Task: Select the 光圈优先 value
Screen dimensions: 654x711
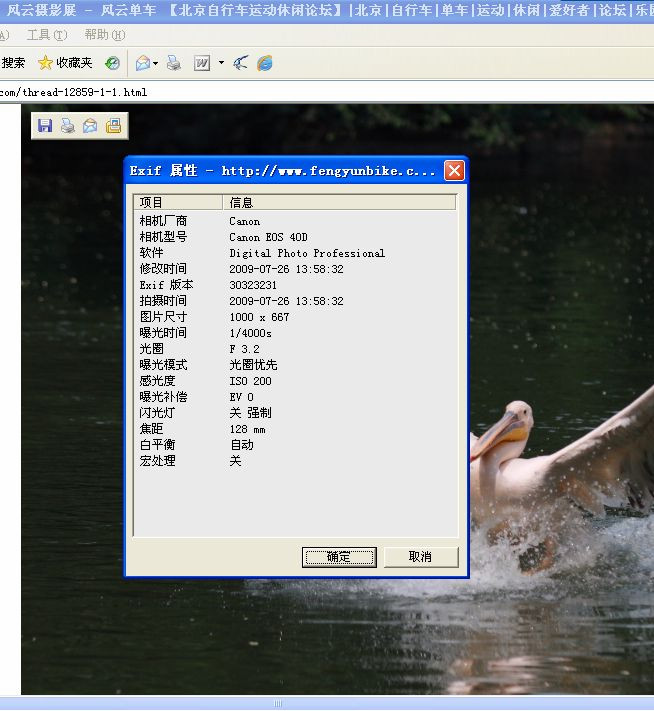Action: click(x=253, y=365)
